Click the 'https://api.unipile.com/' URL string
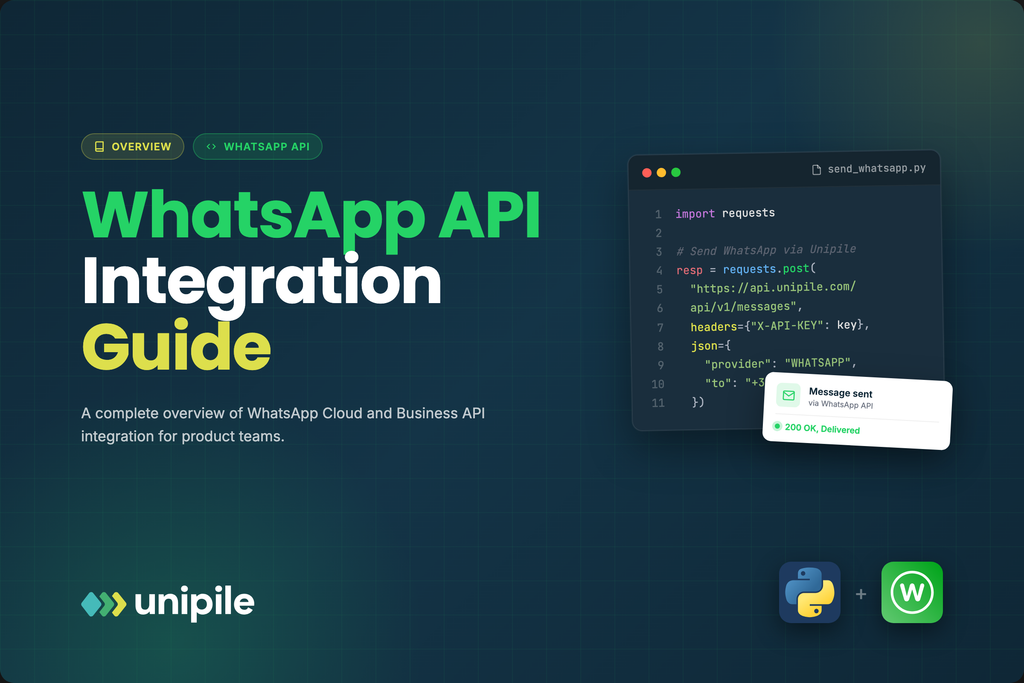The height and width of the screenshot is (683, 1024). 773,287
